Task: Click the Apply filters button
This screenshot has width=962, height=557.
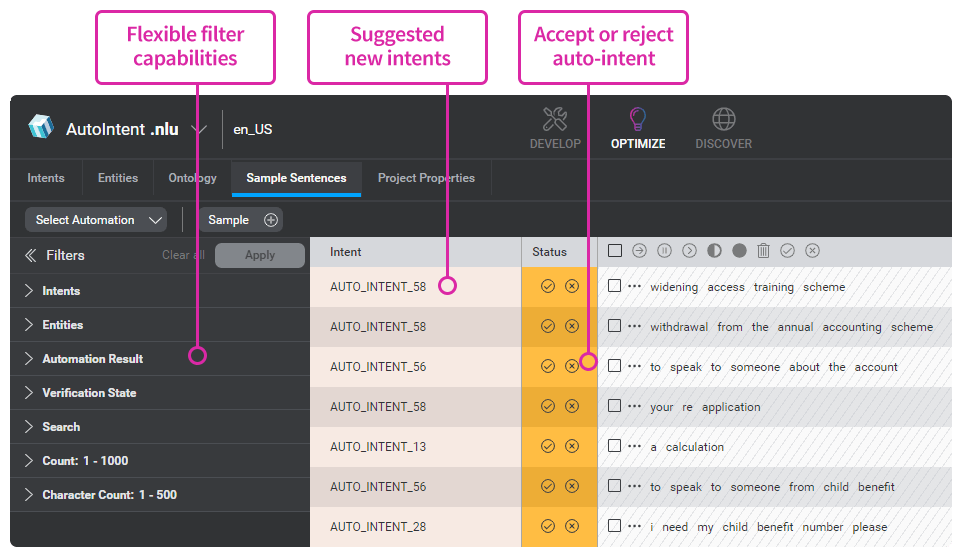Action: (x=260, y=255)
